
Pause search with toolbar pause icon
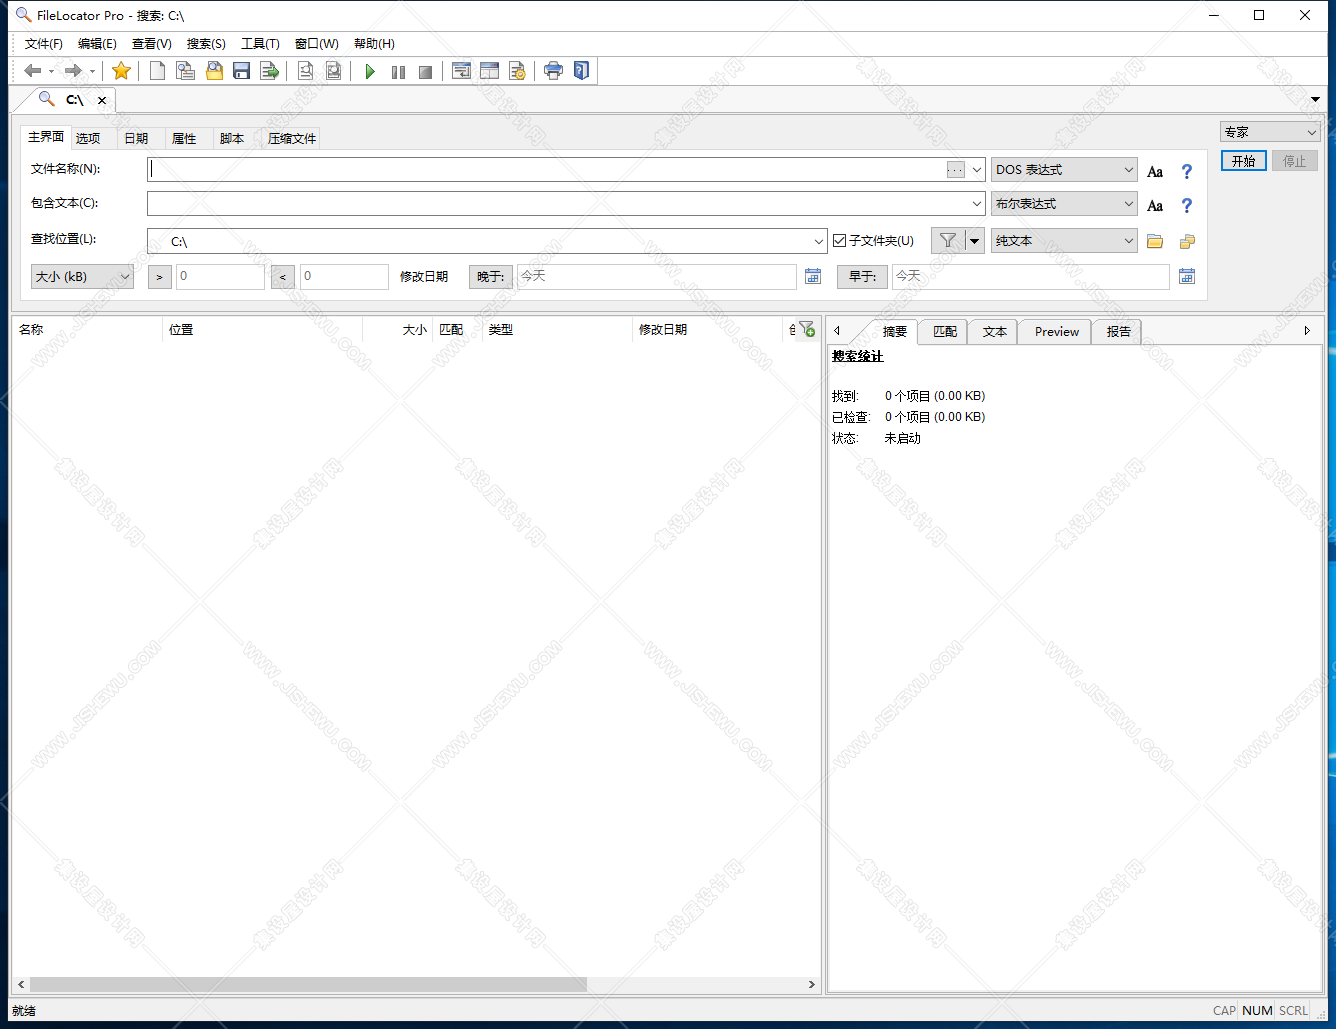coord(398,71)
